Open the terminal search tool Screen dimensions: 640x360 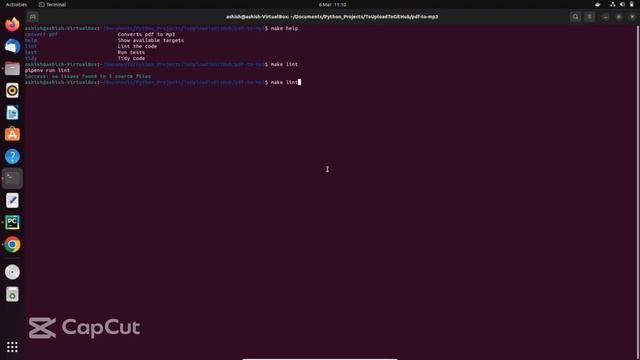pyautogui.click(x=576, y=17)
